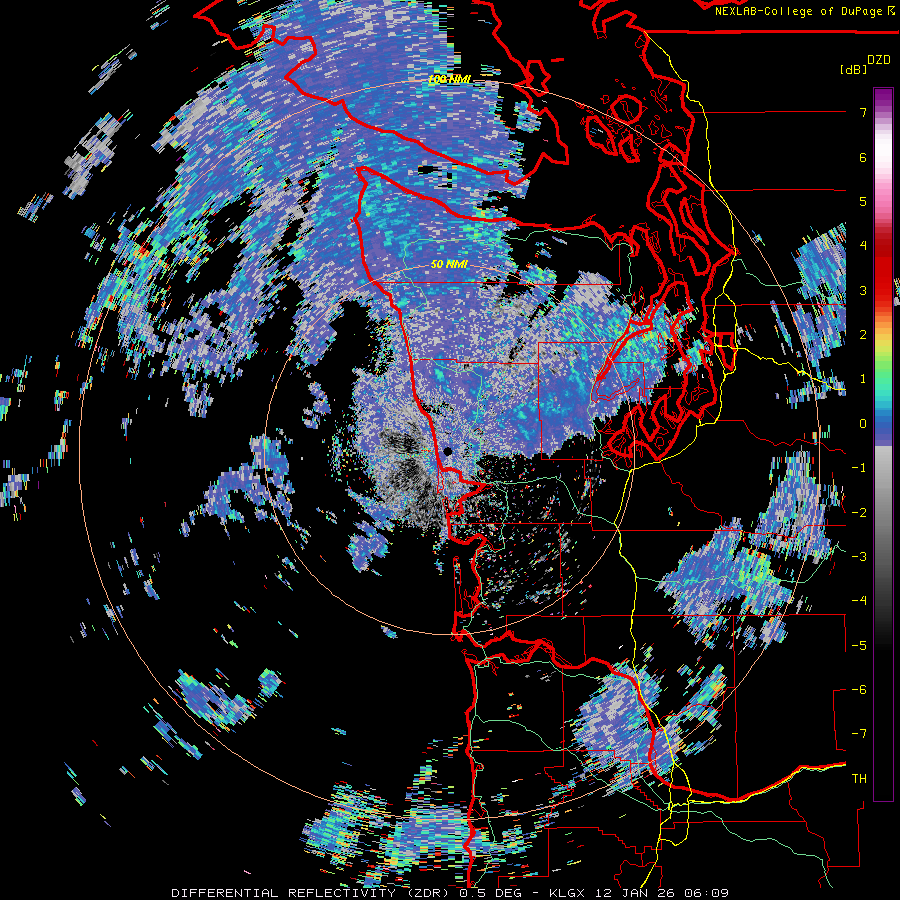
Task: Click the TH threshold label on scale
Action: pyautogui.click(x=859, y=779)
